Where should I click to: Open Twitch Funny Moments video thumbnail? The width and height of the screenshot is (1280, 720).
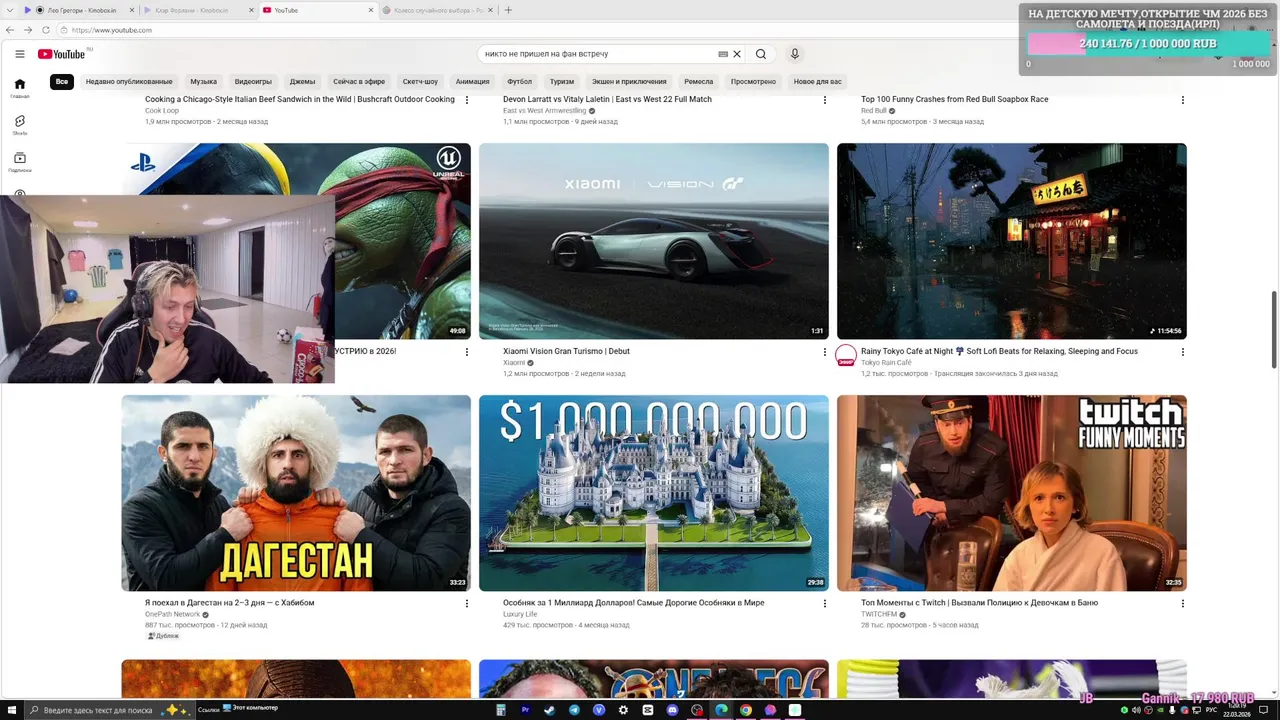pos(1012,493)
